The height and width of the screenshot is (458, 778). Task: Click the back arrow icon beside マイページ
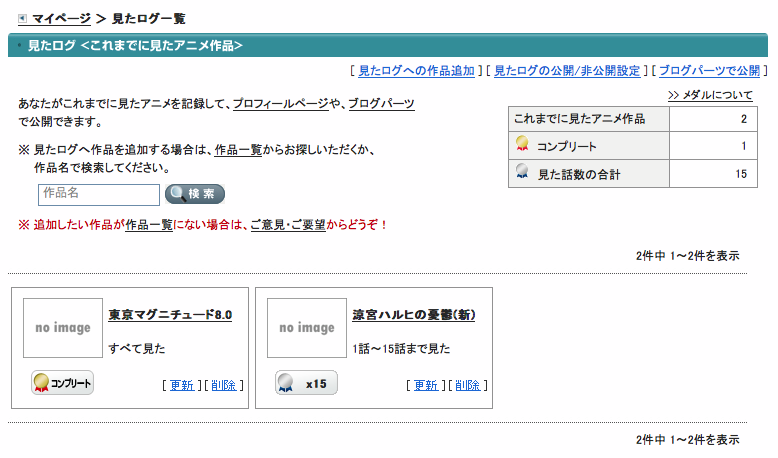[22, 19]
